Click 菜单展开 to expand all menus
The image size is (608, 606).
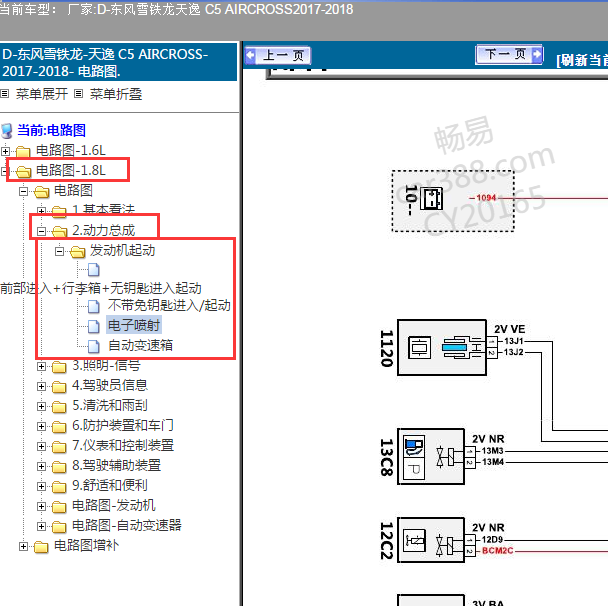tap(41, 94)
